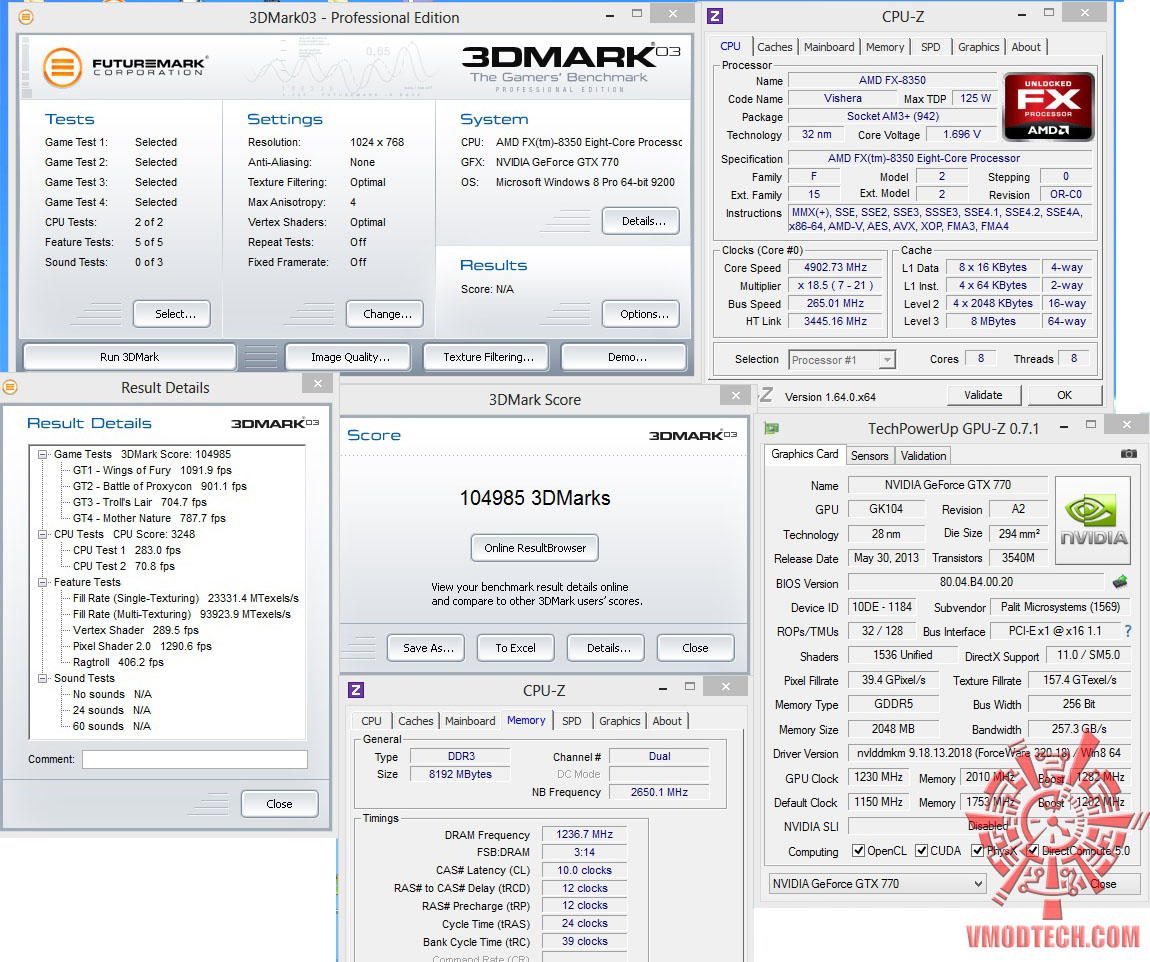1150x962 pixels.
Task: Click Save As... in score window
Action: tap(425, 648)
